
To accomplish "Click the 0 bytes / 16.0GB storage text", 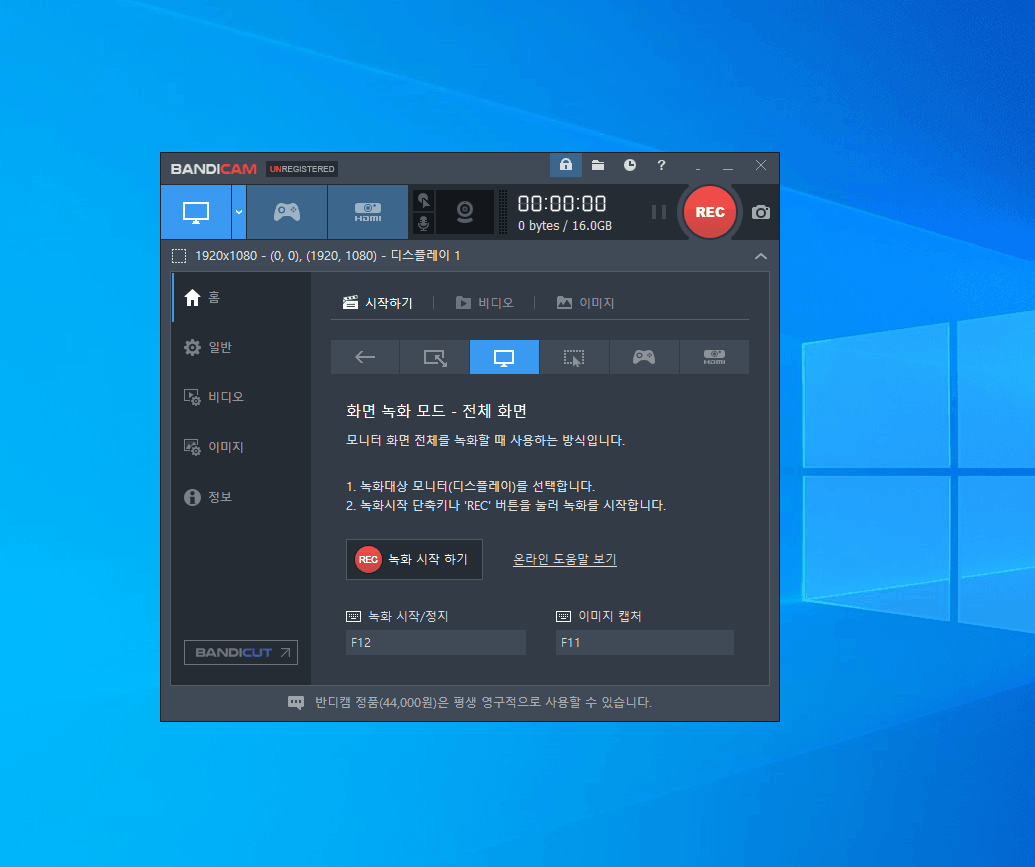I will tap(565, 226).
